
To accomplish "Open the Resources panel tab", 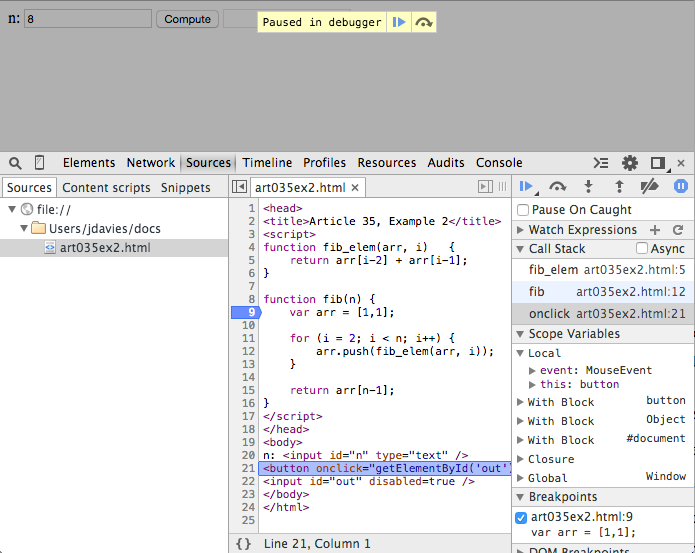I will point(387,163).
